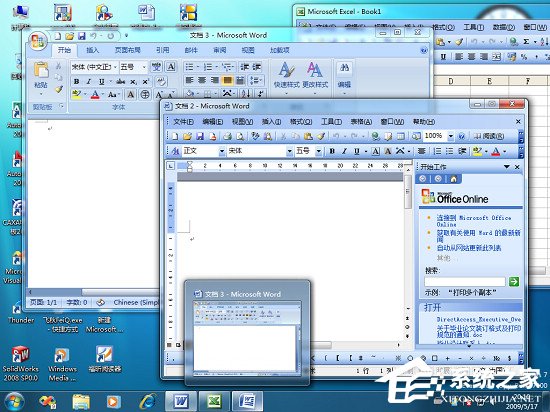550x412 pixels.
Task: Open the 文件(F) menu in the 文档 2 window
Action: (x=183, y=122)
